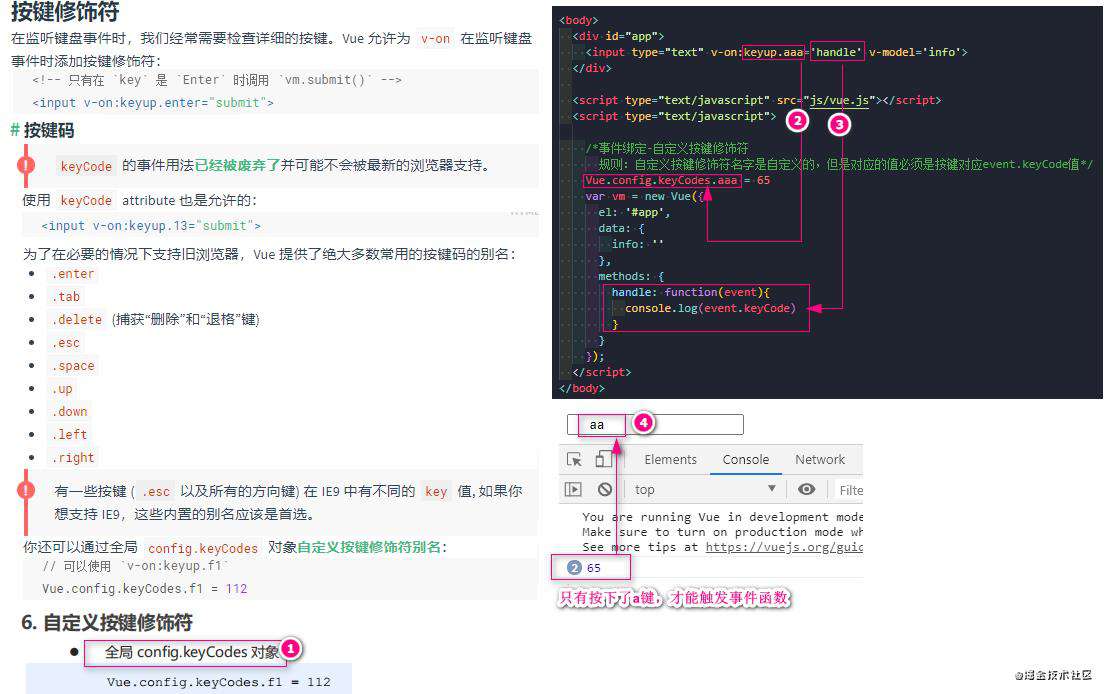Click the inline v-on code in intro paragraph
This screenshot has width=1107, height=694.
pos(435,39)
